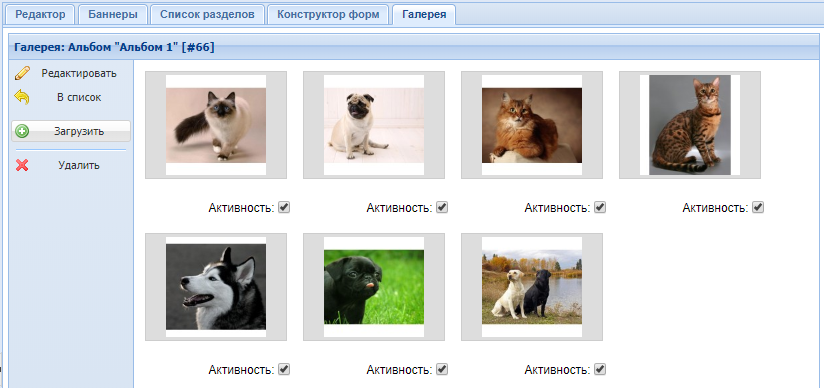Click the Редактировать button label

[x=79, y=73]
